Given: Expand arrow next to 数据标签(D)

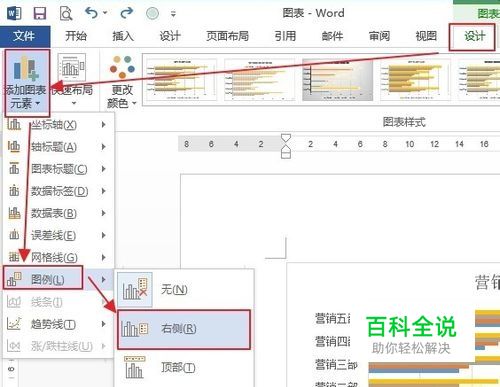Looking at the screenshot, I should [104, 191].
